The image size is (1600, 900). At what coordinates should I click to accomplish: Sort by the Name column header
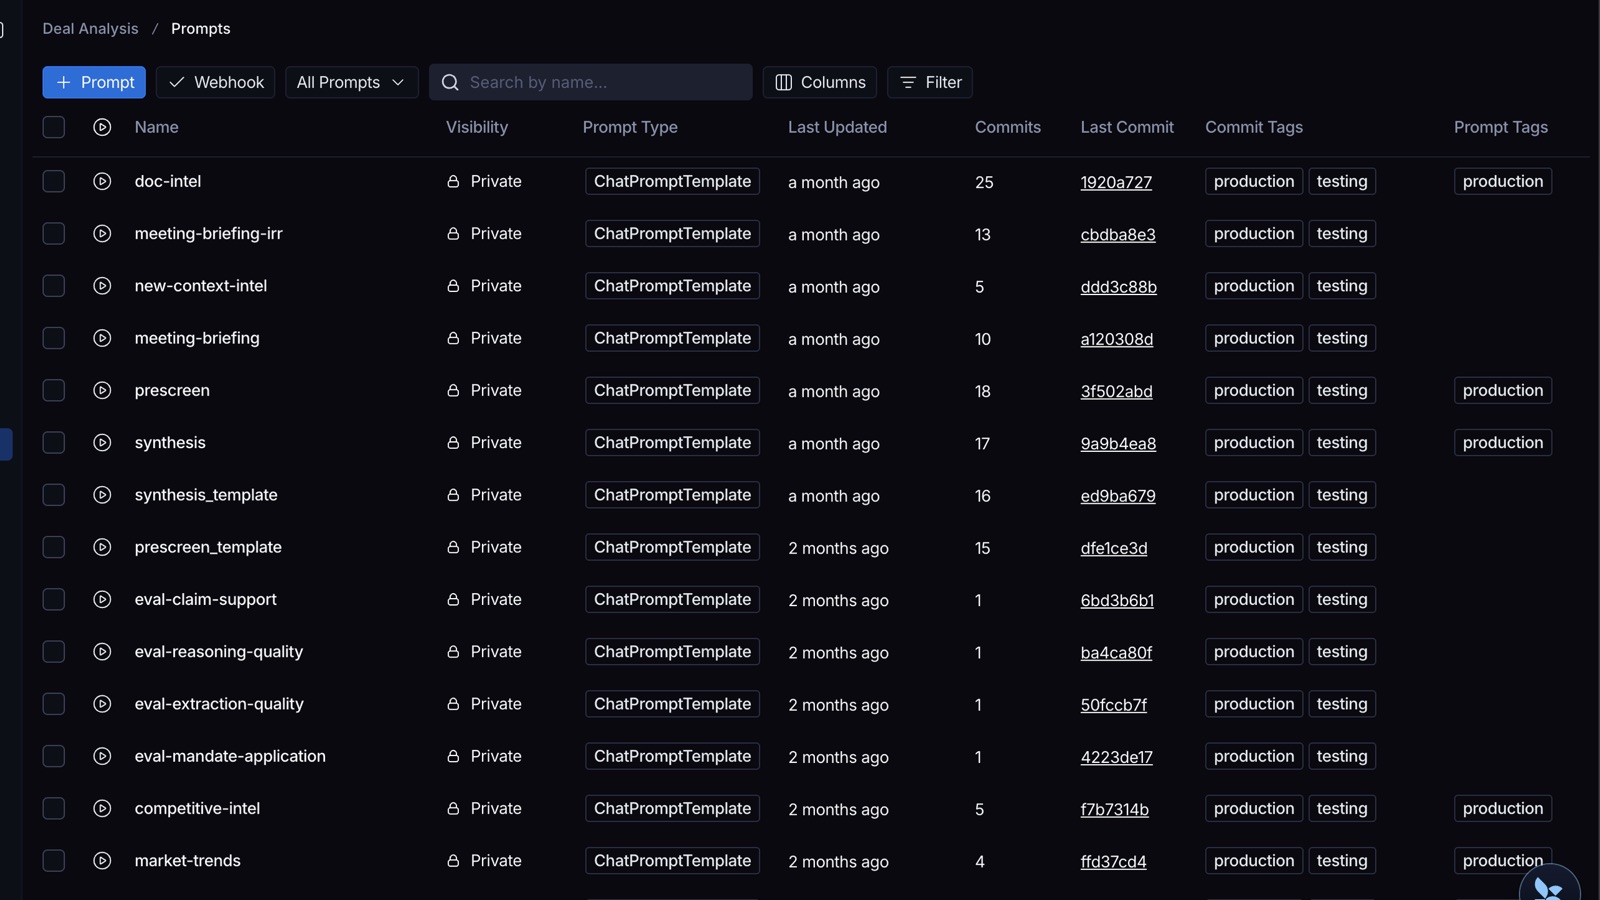(x=157, y=127)
